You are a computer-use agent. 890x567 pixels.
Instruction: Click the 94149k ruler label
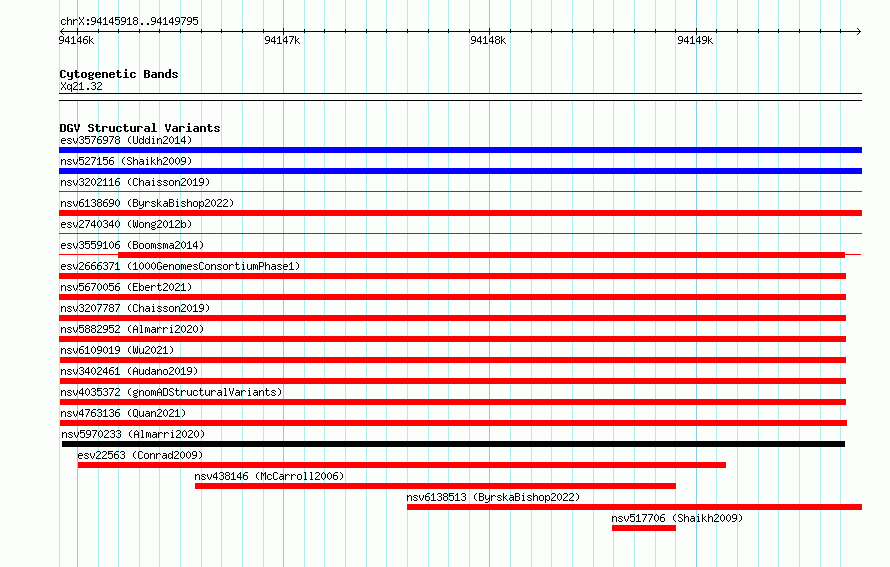[x=695, y=40]
